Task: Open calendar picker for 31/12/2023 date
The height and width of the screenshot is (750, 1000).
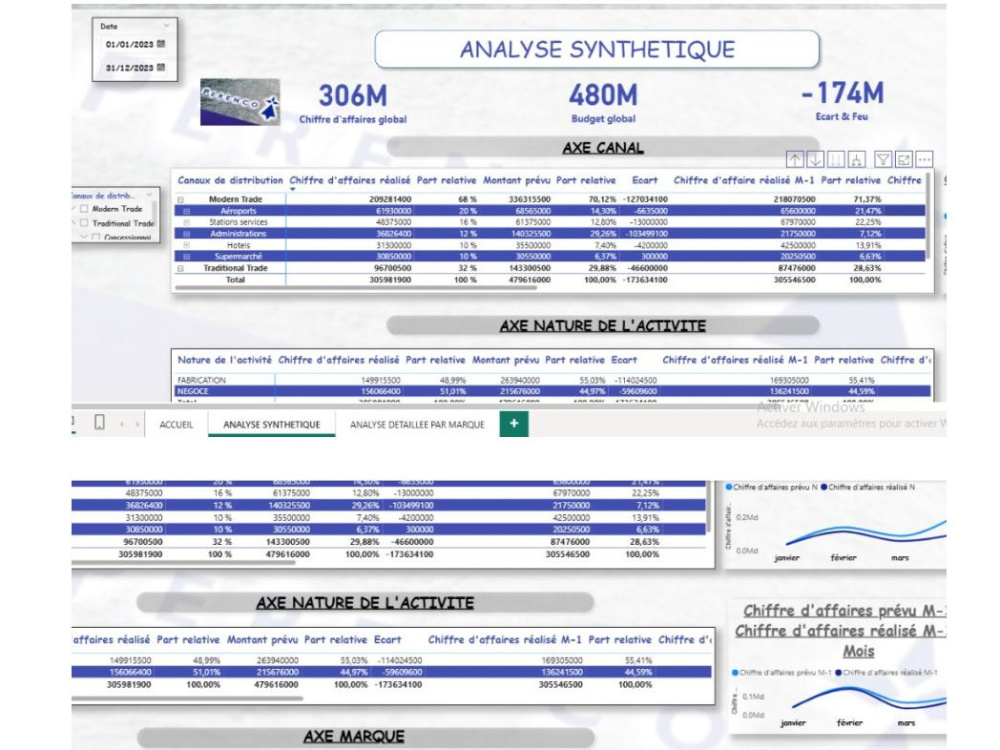Action: coord(161,67)
